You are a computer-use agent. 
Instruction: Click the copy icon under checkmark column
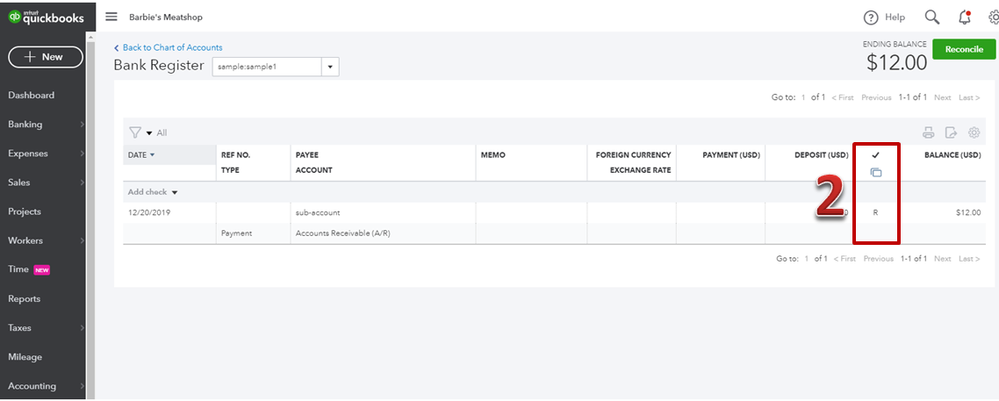pos(876,171)
